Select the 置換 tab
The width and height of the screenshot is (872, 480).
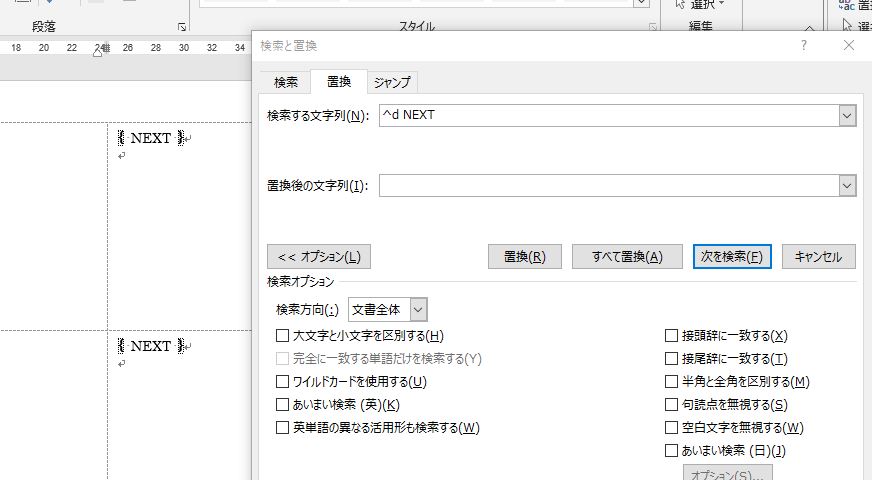tap(339, 82)
